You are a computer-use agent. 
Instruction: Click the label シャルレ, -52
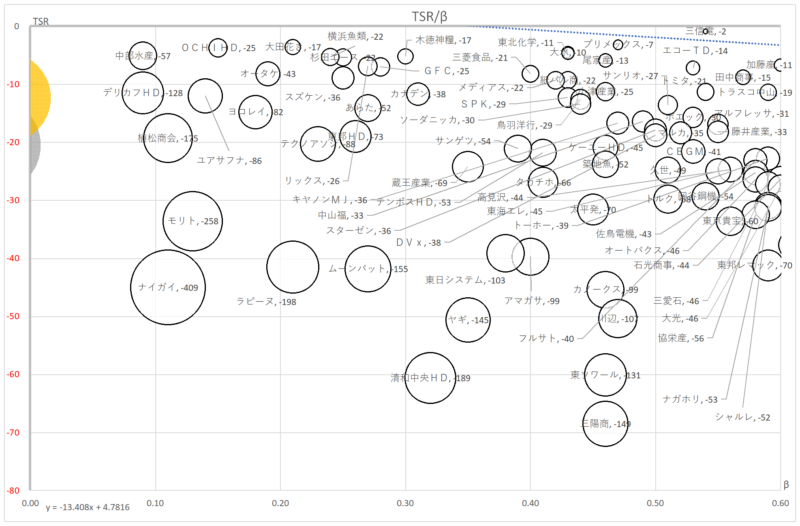pyautogui.click(x=742, y=417)
